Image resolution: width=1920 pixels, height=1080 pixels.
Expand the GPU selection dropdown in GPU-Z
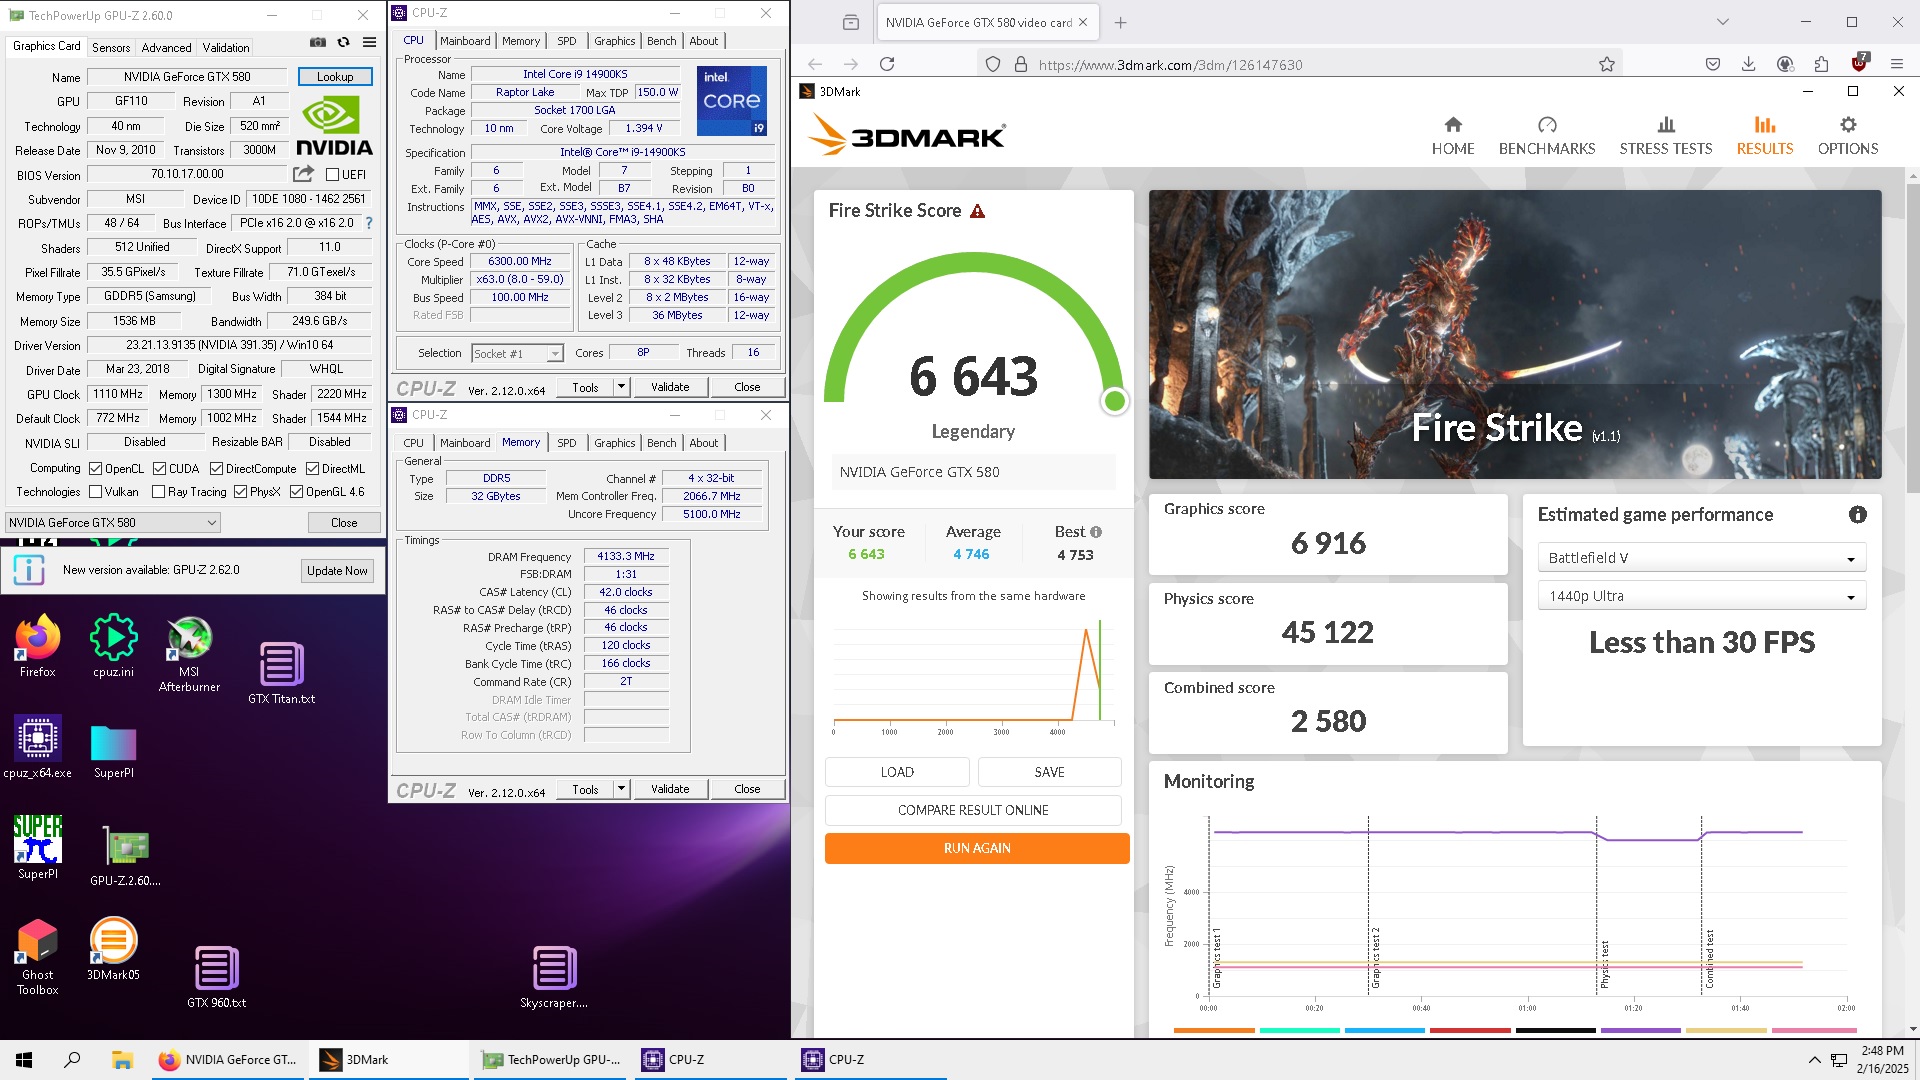pos(112,522)
